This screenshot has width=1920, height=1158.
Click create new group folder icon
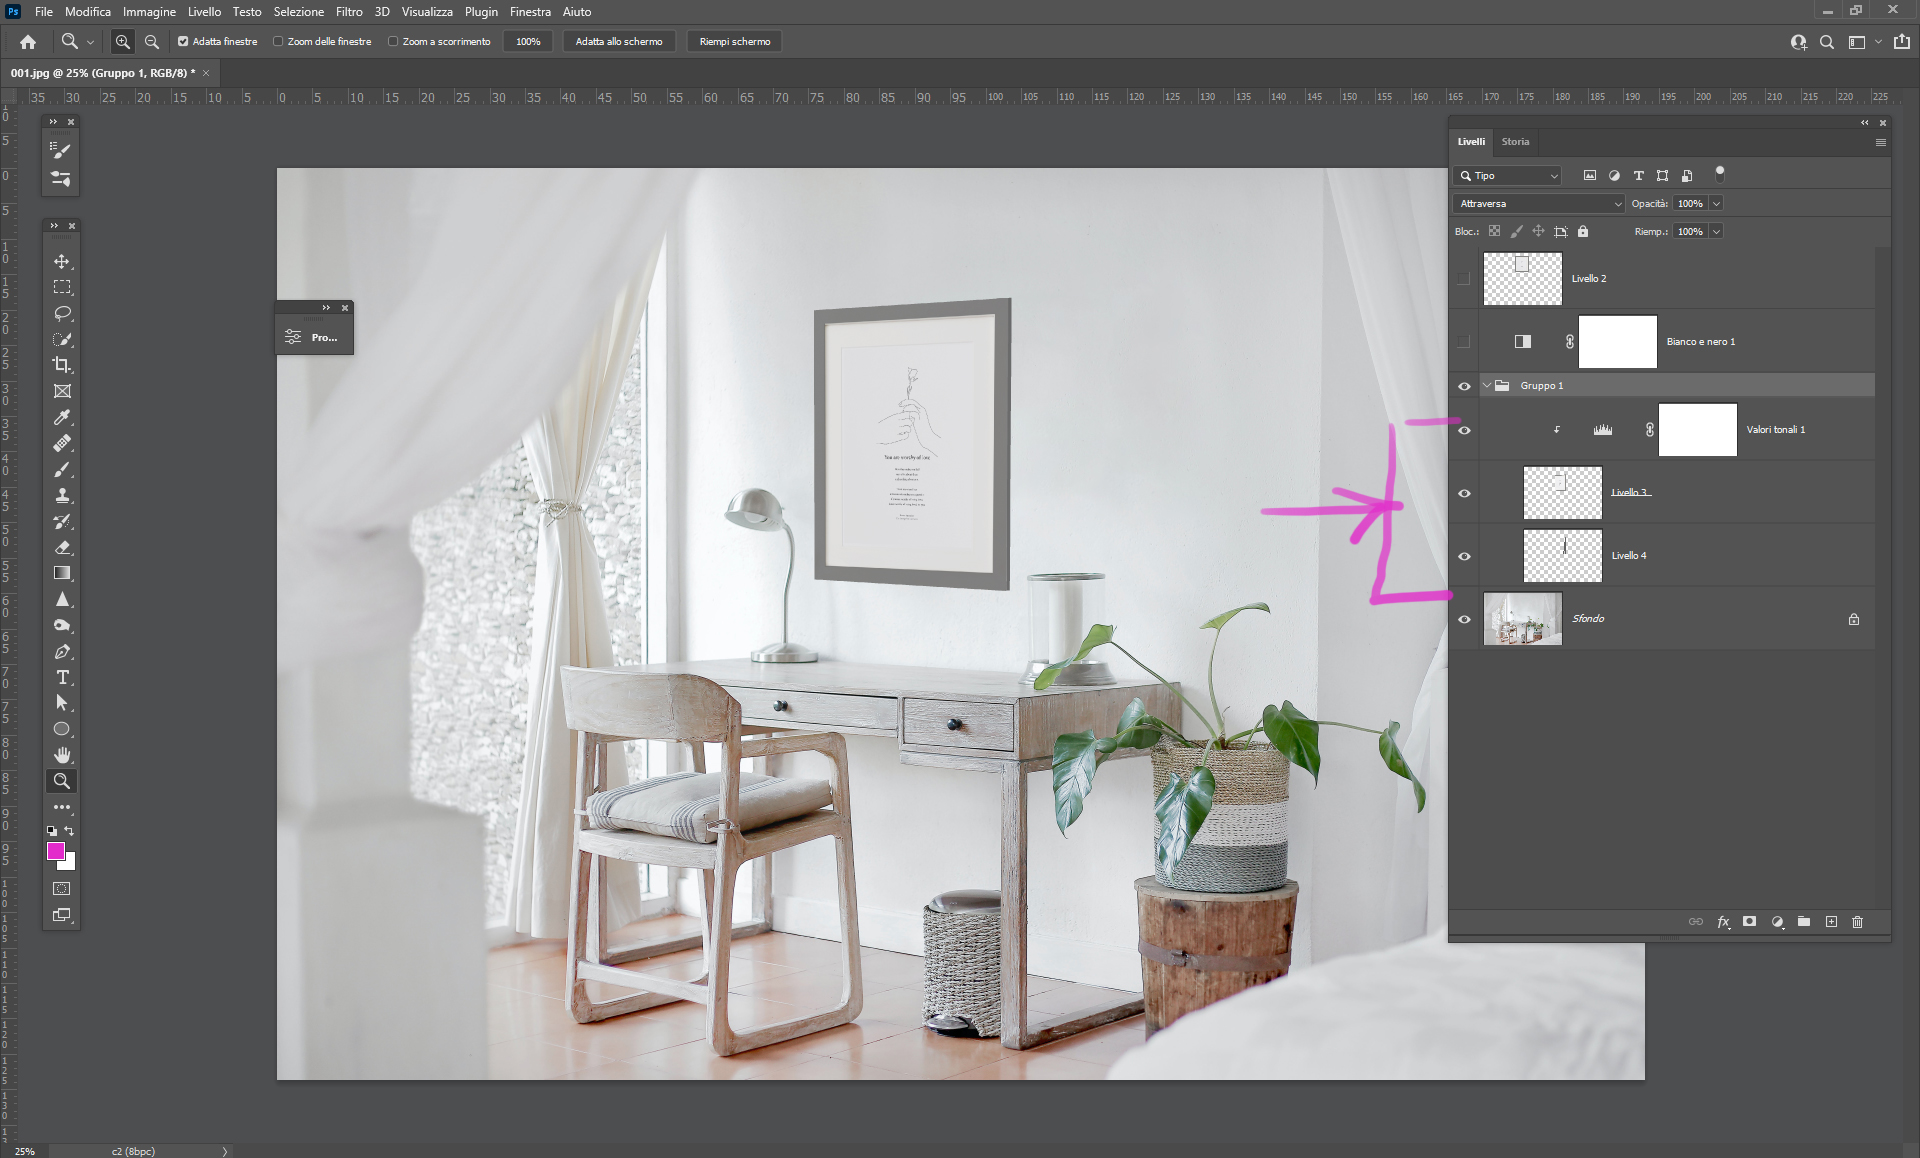[x=1803, y=922]
